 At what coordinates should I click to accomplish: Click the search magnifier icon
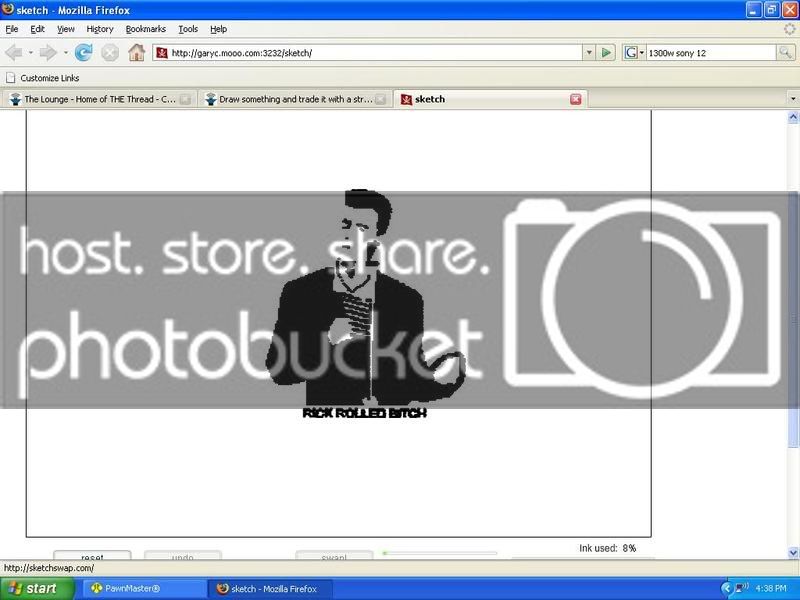pyautogui.click(x=785, y=53)
